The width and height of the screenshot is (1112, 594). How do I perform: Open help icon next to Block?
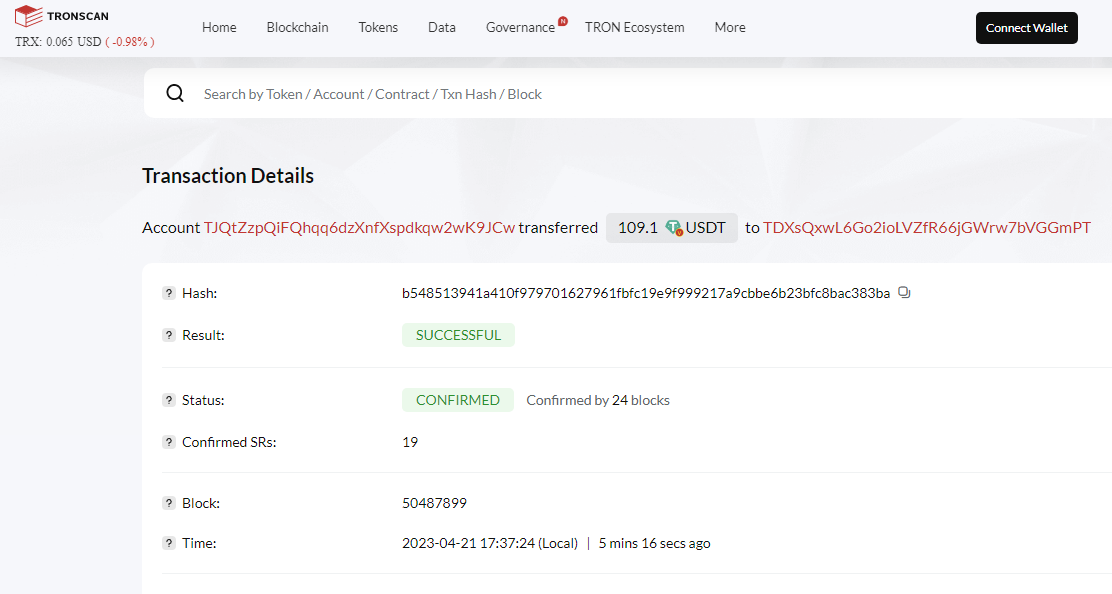click(x=169, y=503)
